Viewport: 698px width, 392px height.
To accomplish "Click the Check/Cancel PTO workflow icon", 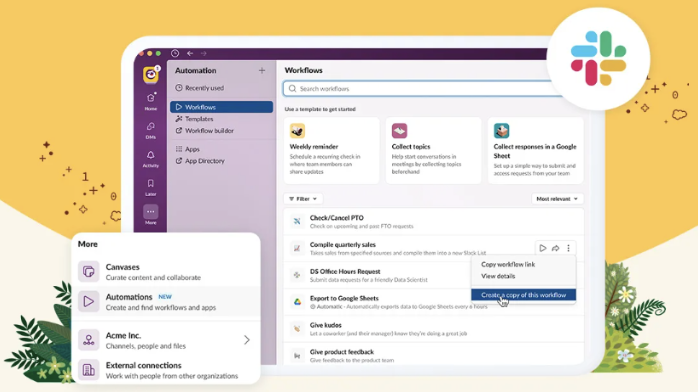I will point(297,222).
